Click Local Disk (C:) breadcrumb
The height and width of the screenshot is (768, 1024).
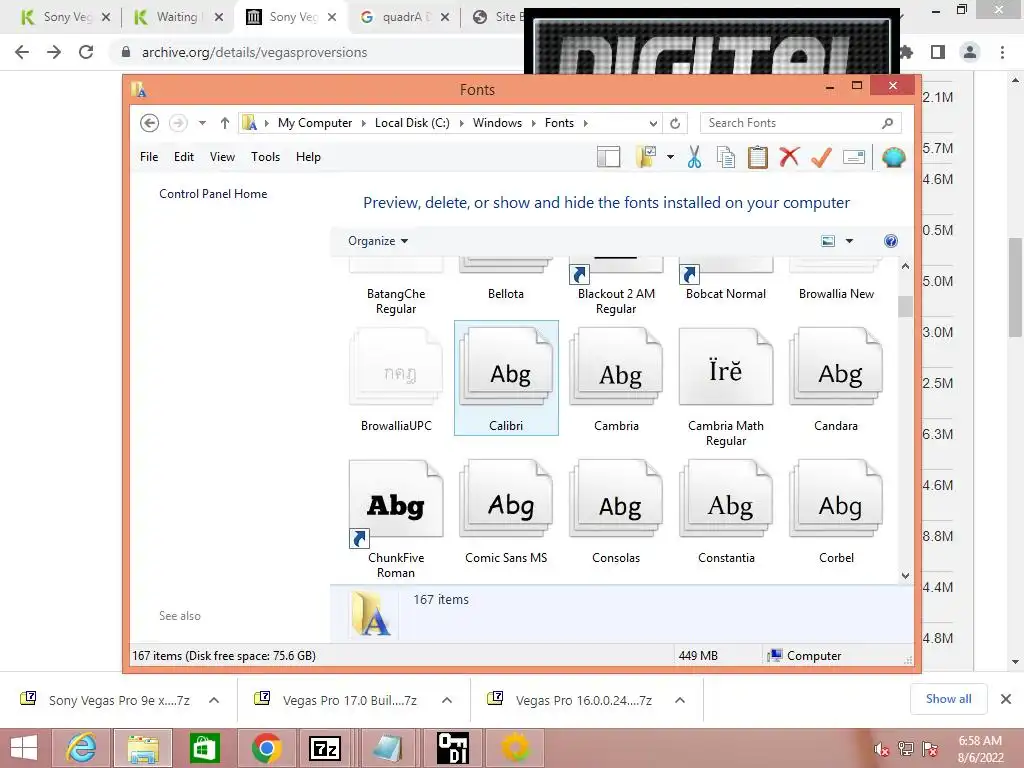[412, 123]
